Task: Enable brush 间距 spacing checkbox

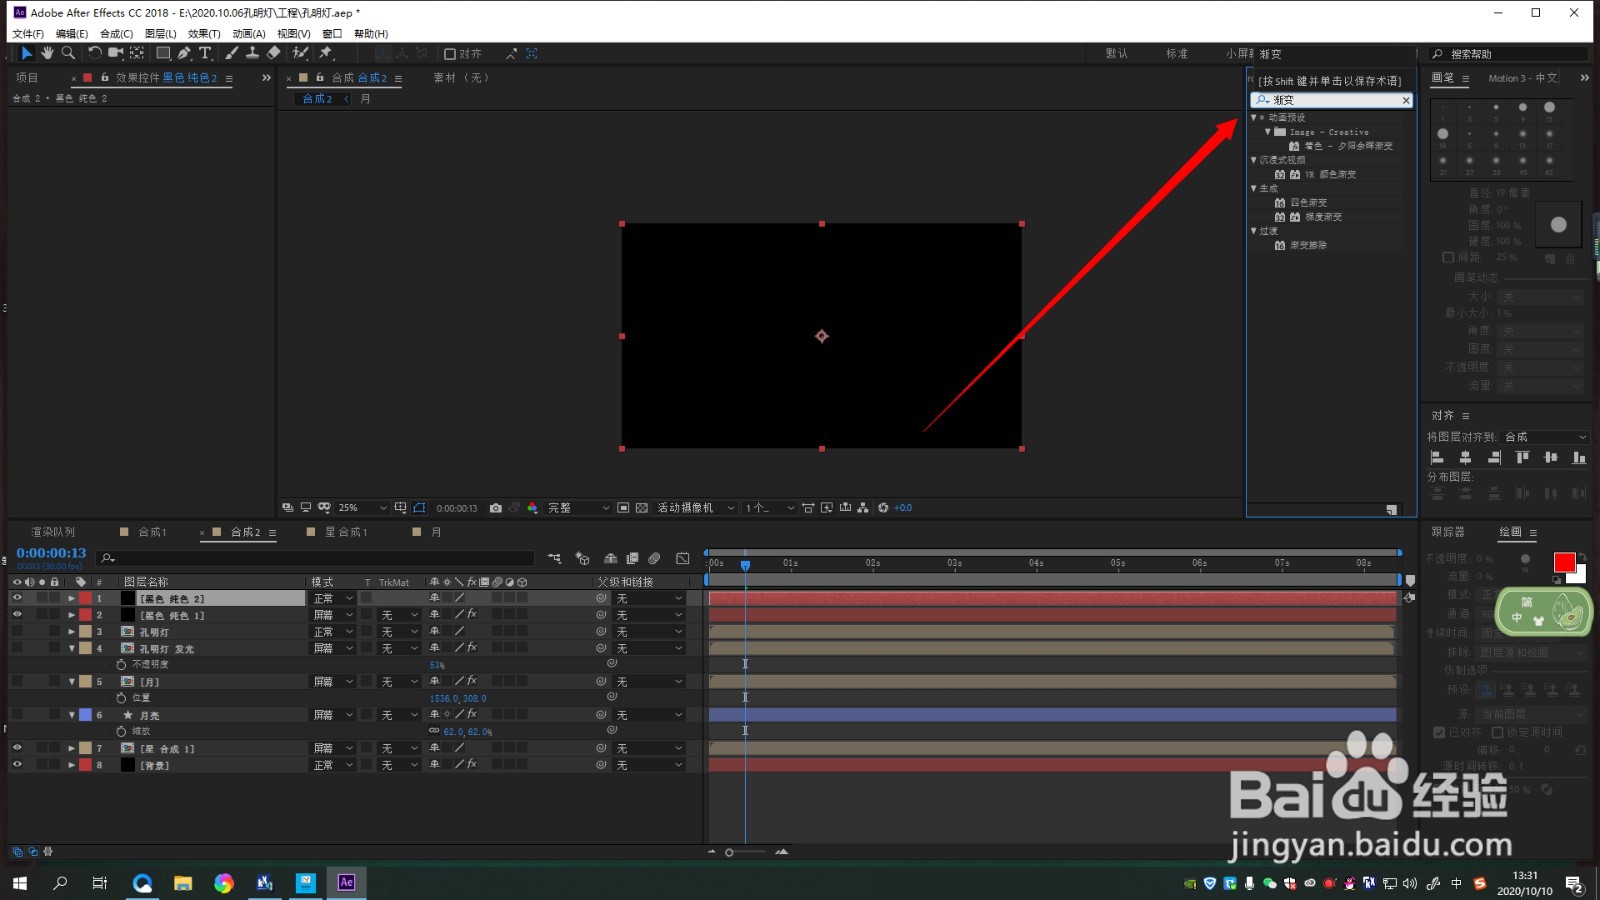Action: [1448, 257]
